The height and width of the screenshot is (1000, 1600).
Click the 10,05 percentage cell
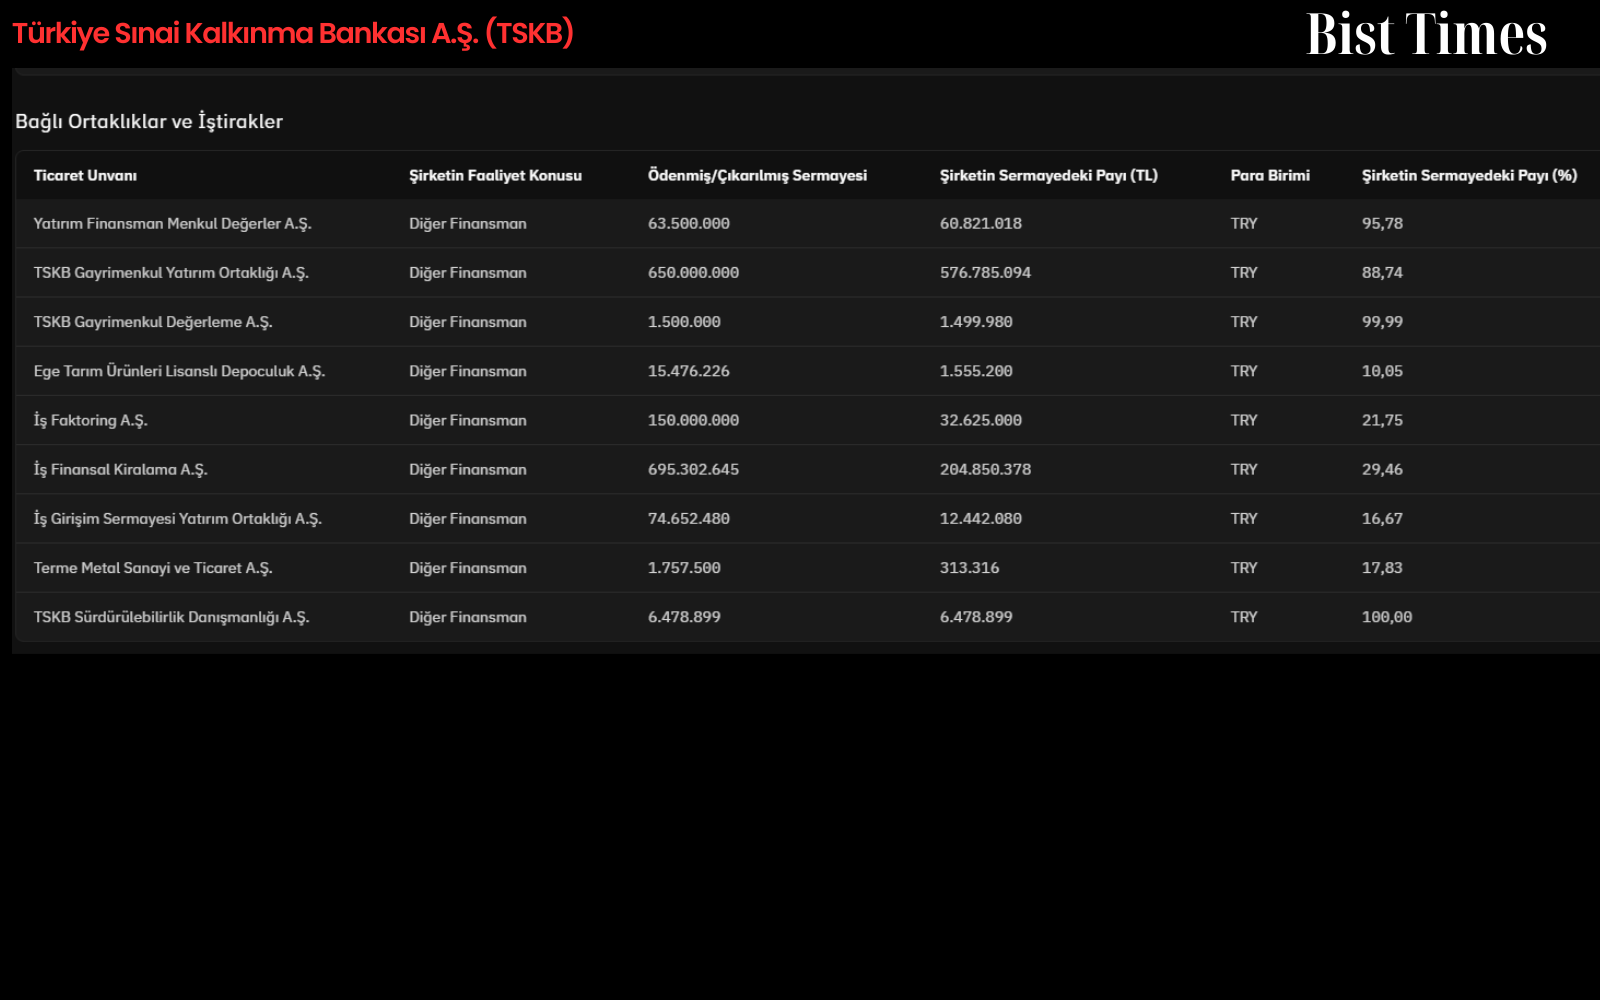(1382, 371)
